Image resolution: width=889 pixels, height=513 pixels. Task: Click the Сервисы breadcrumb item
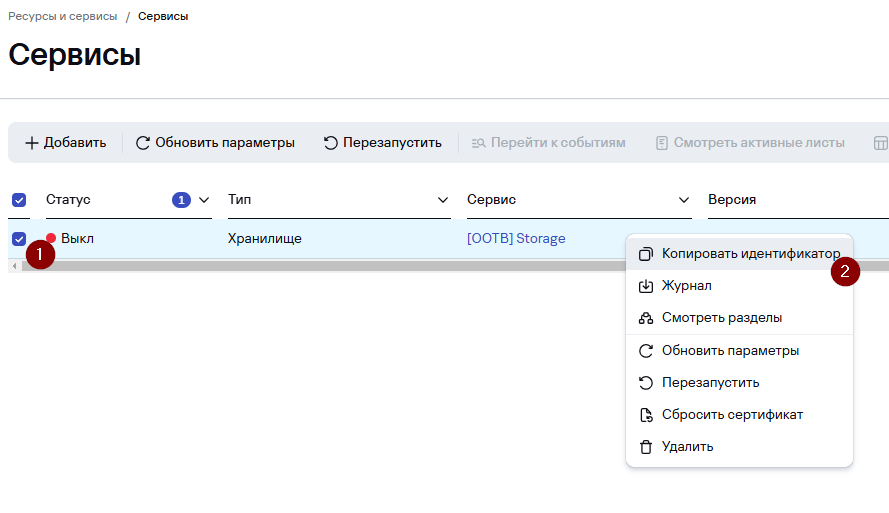[x=163, y=16]
